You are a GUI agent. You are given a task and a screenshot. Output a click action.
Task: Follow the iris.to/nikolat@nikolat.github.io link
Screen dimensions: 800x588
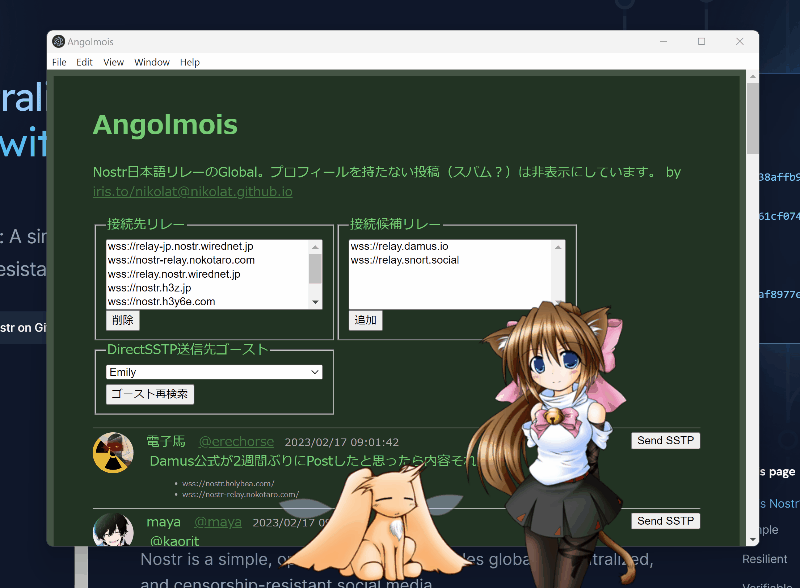[192, 191]
